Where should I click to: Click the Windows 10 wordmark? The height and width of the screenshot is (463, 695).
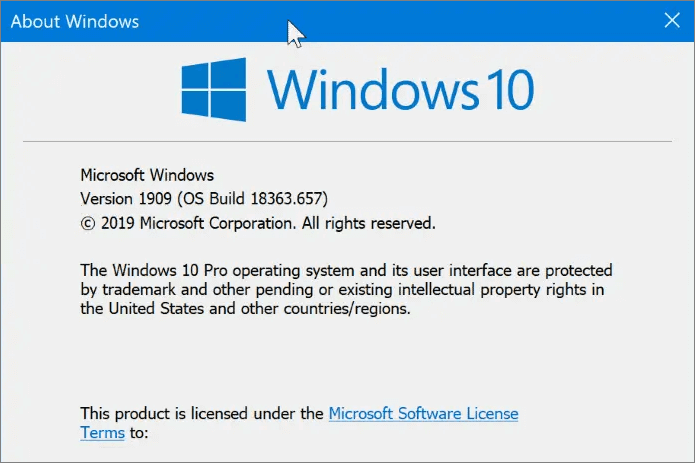[400, 89]
